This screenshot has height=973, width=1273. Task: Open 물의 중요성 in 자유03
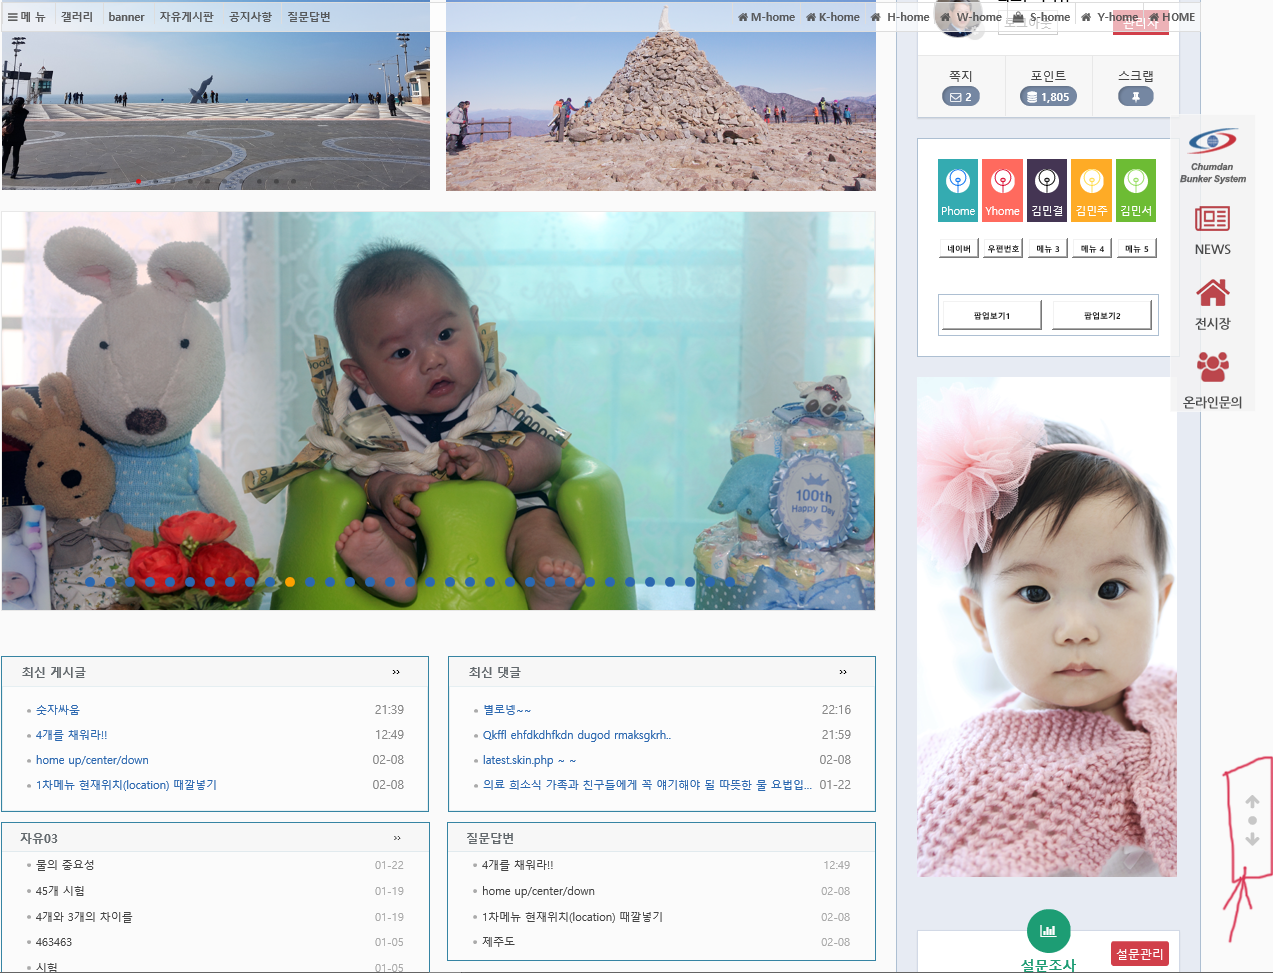pyautogui.click(x=65, y=865)
